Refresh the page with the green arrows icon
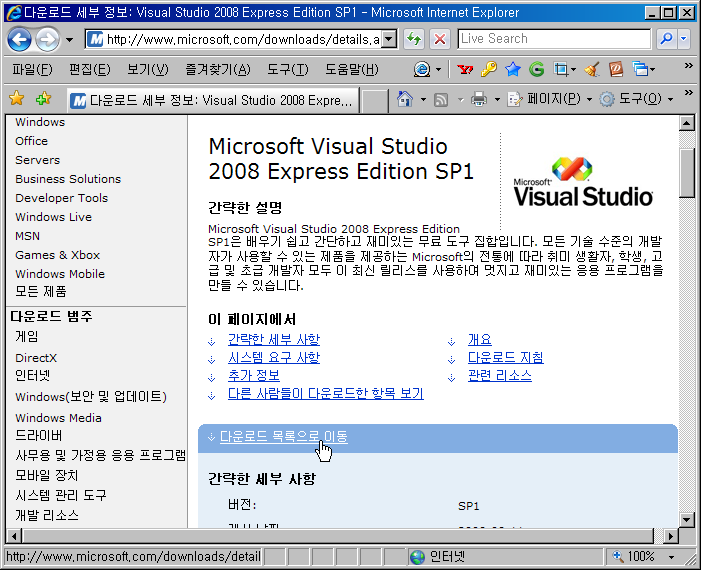701x570 pixels. coord(414,39)
